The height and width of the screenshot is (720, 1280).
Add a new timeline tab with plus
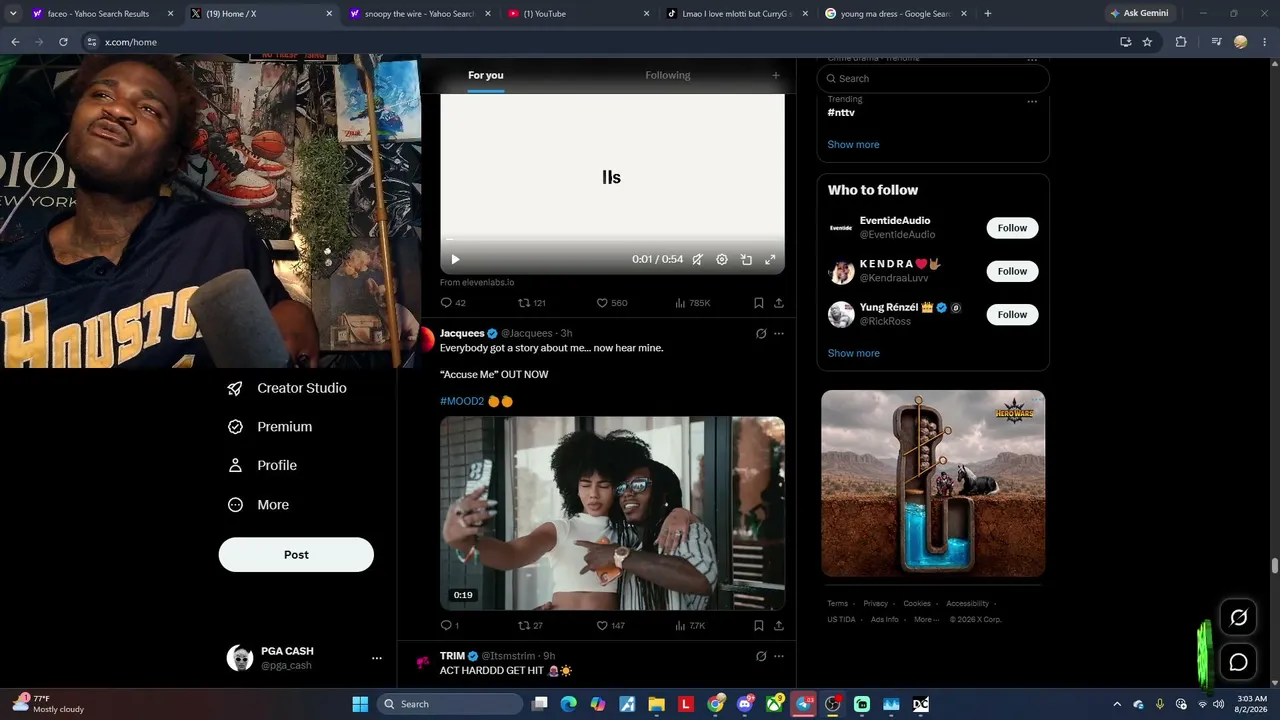[x=775, y=75]
